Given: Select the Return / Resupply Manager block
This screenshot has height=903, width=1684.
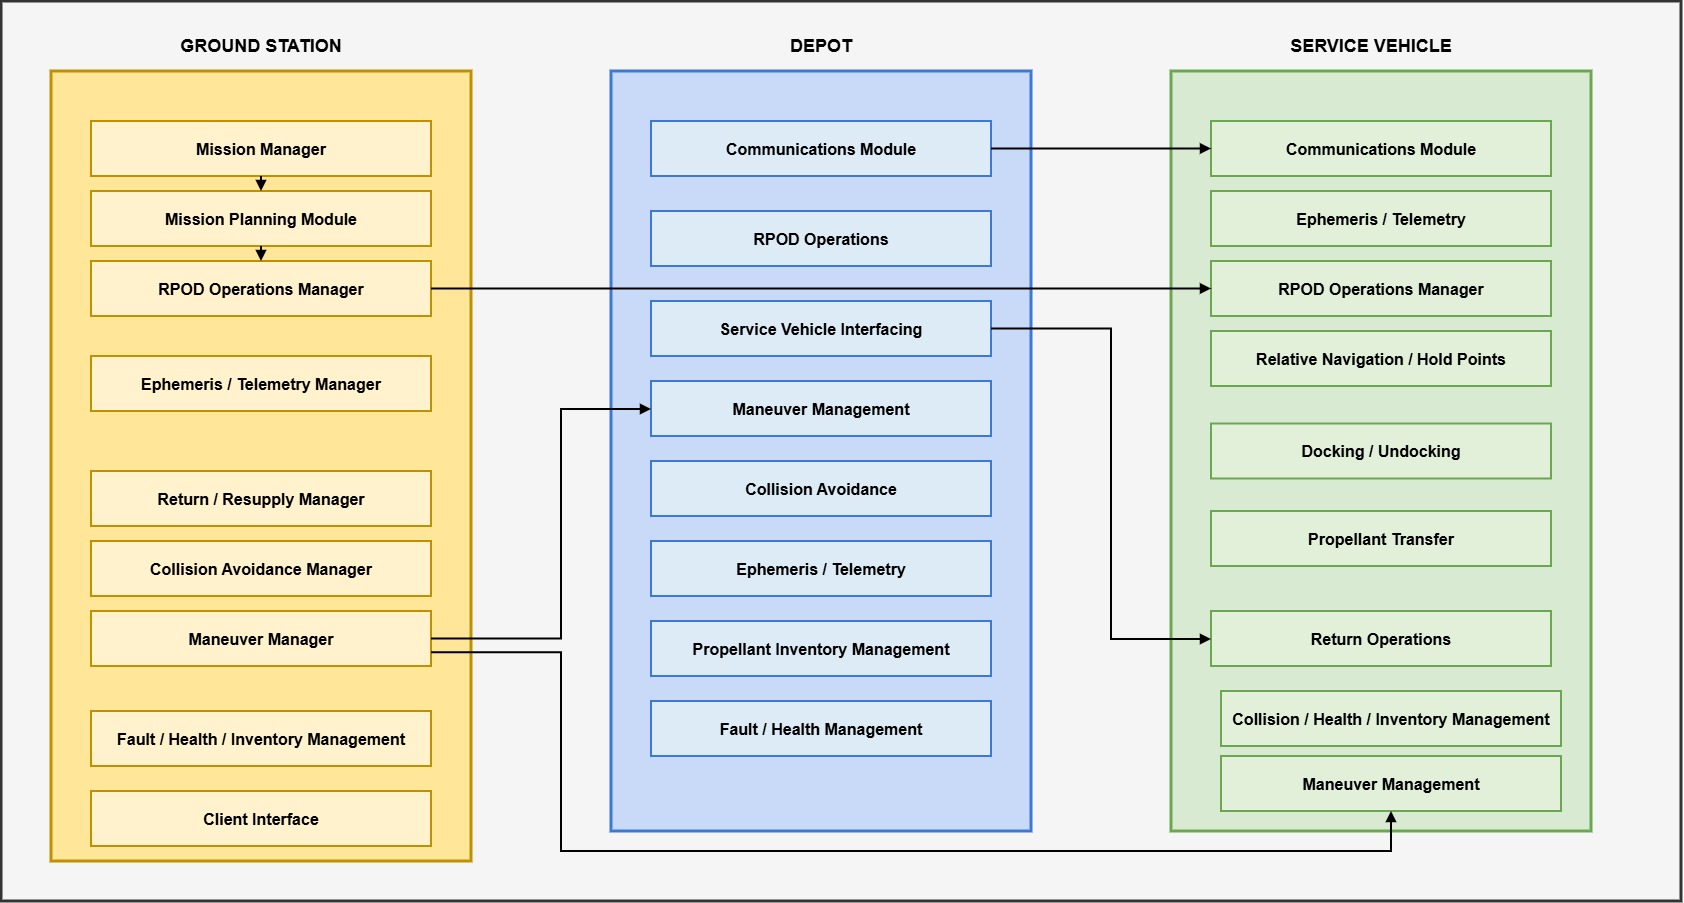Looking at the screenshot, I should (260, 499).
